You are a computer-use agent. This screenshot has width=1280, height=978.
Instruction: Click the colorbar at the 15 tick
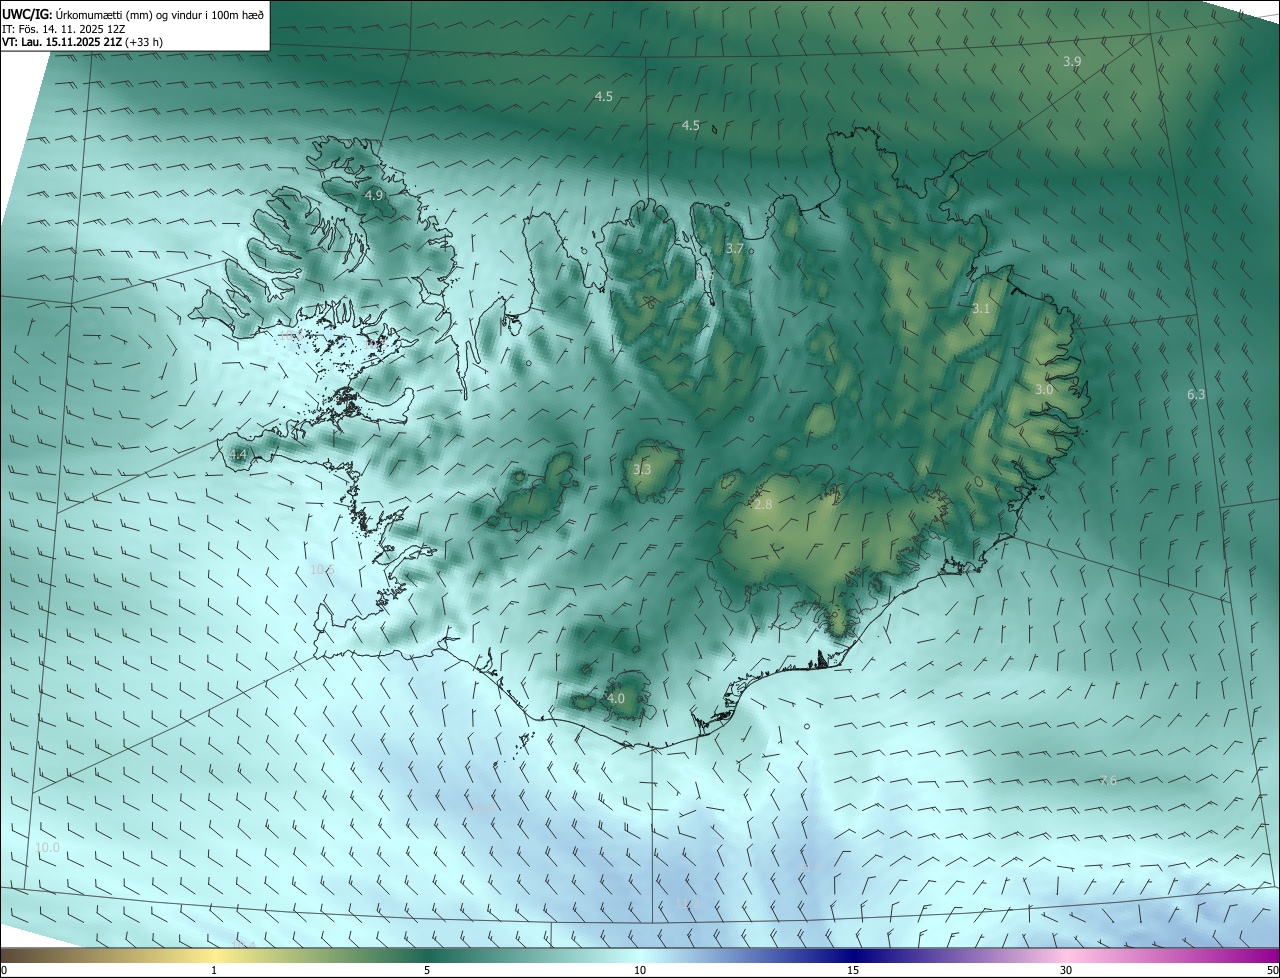(853, 970)
